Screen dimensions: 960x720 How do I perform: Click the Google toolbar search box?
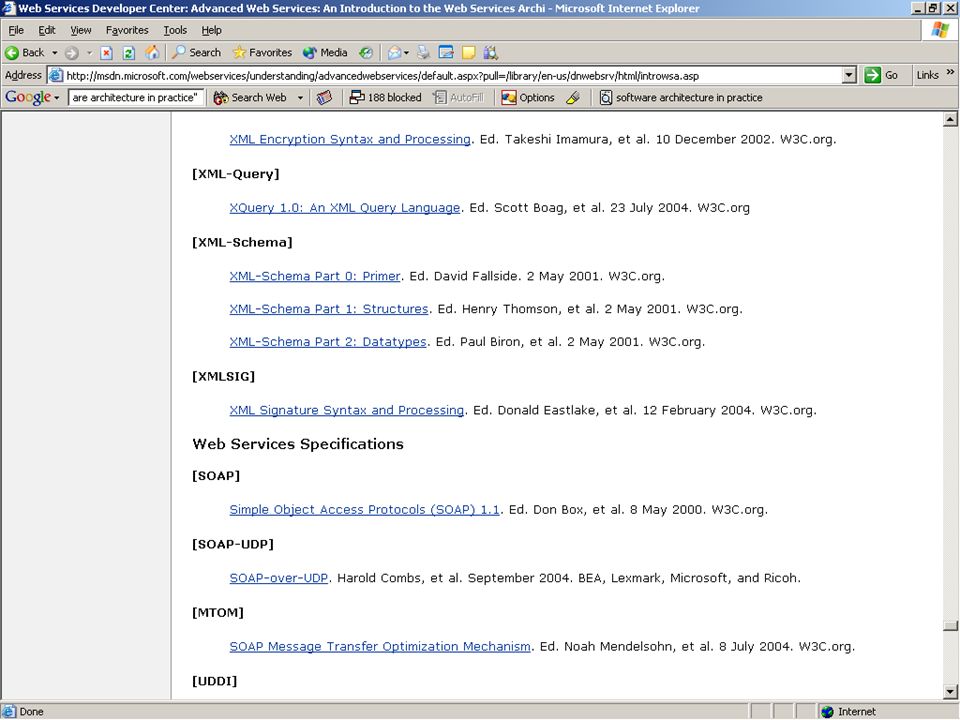click(x=135, y=97)
